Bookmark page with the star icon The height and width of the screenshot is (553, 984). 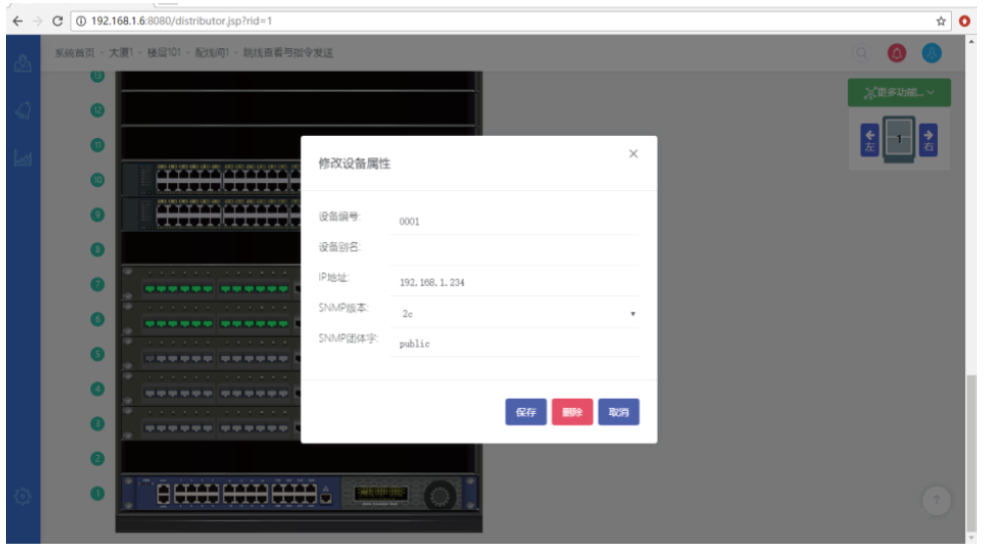[941, 21]
